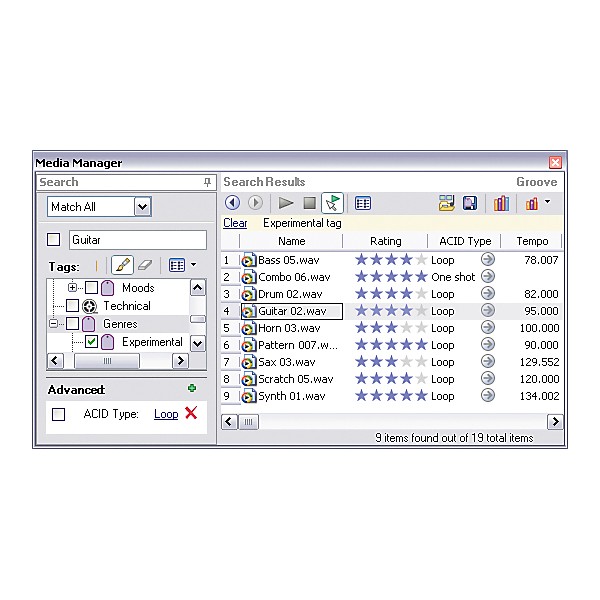
Task: Click the arrow icon in Horn 03.wav row
Action: (x=488, y=327)
